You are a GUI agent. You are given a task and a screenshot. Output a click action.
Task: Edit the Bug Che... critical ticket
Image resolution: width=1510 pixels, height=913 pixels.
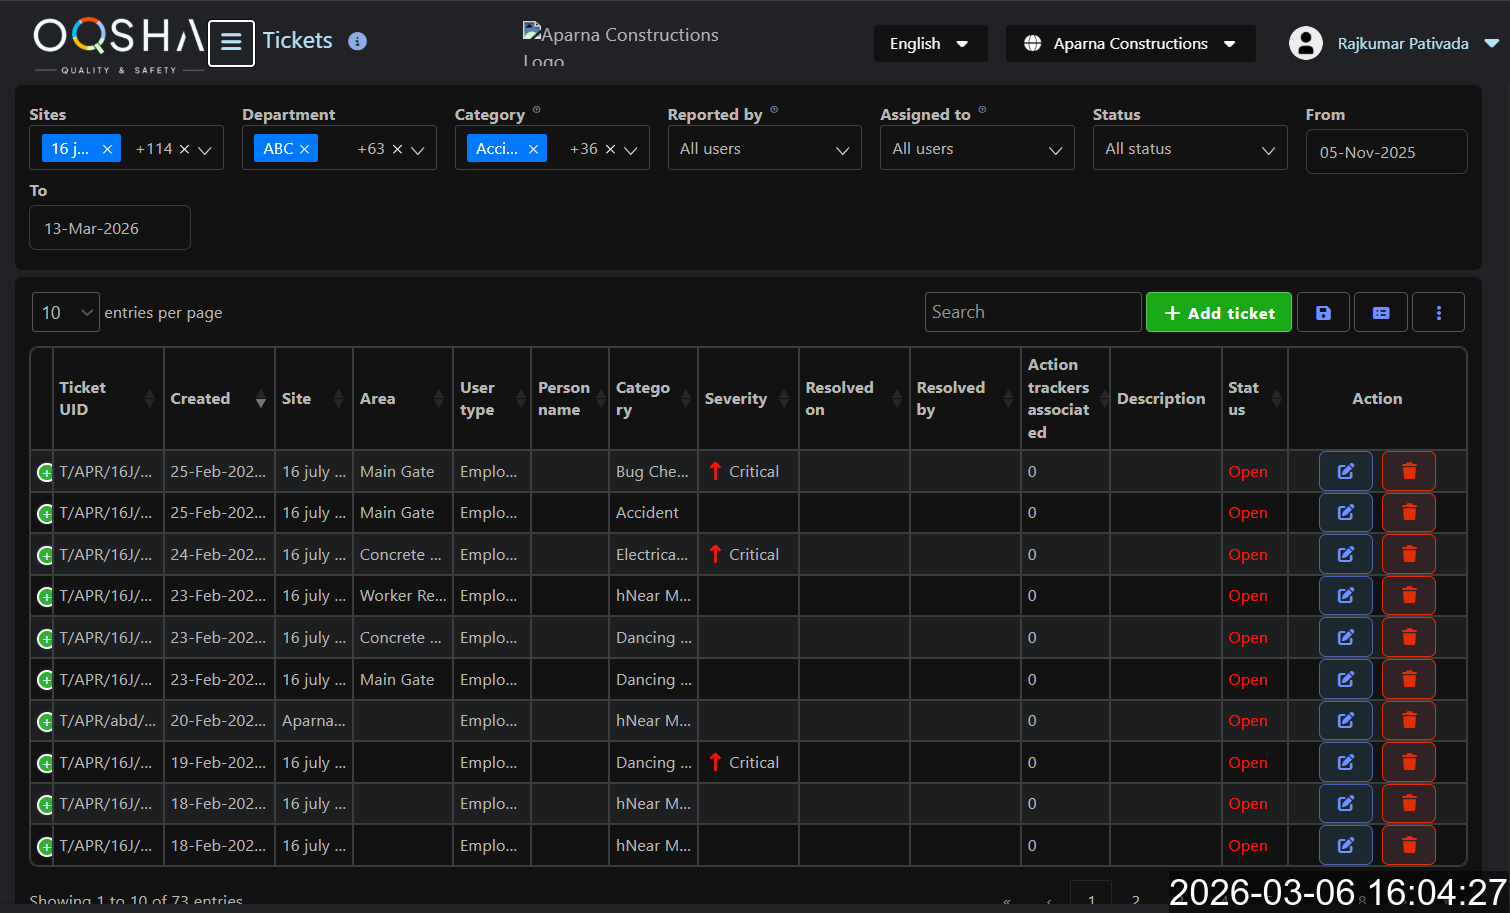1345,471
